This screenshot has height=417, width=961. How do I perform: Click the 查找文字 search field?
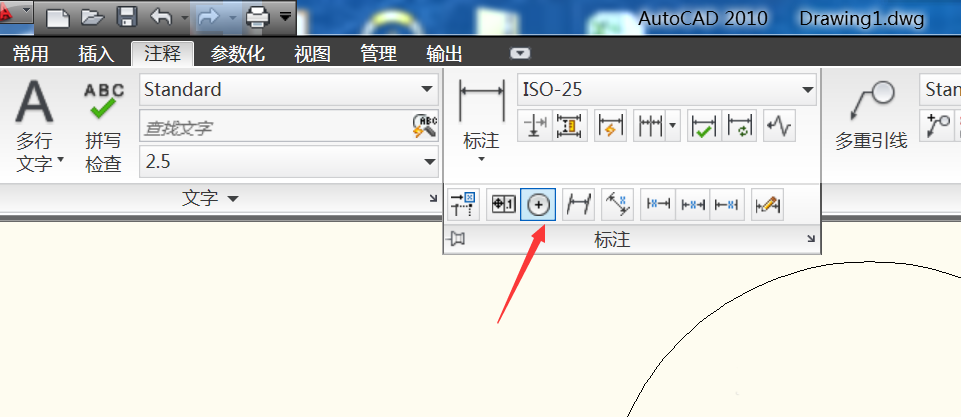click(275, 128)
